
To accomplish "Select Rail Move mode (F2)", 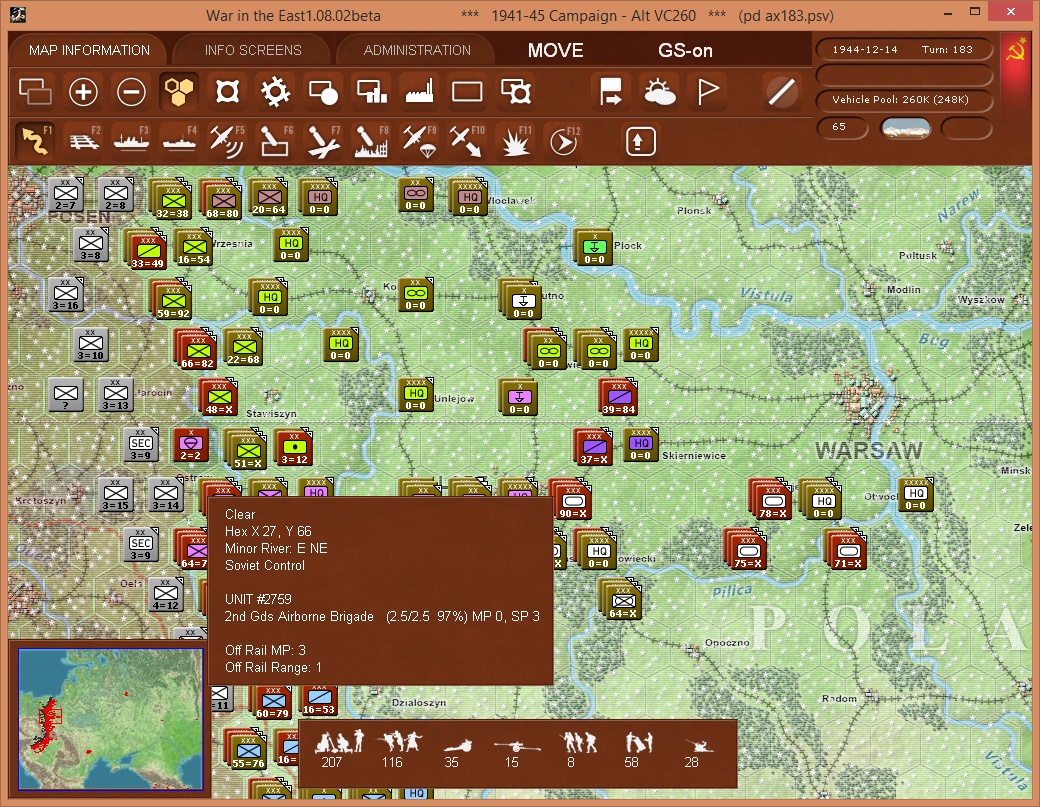I will pyautogui.click(x=84, y=141).
